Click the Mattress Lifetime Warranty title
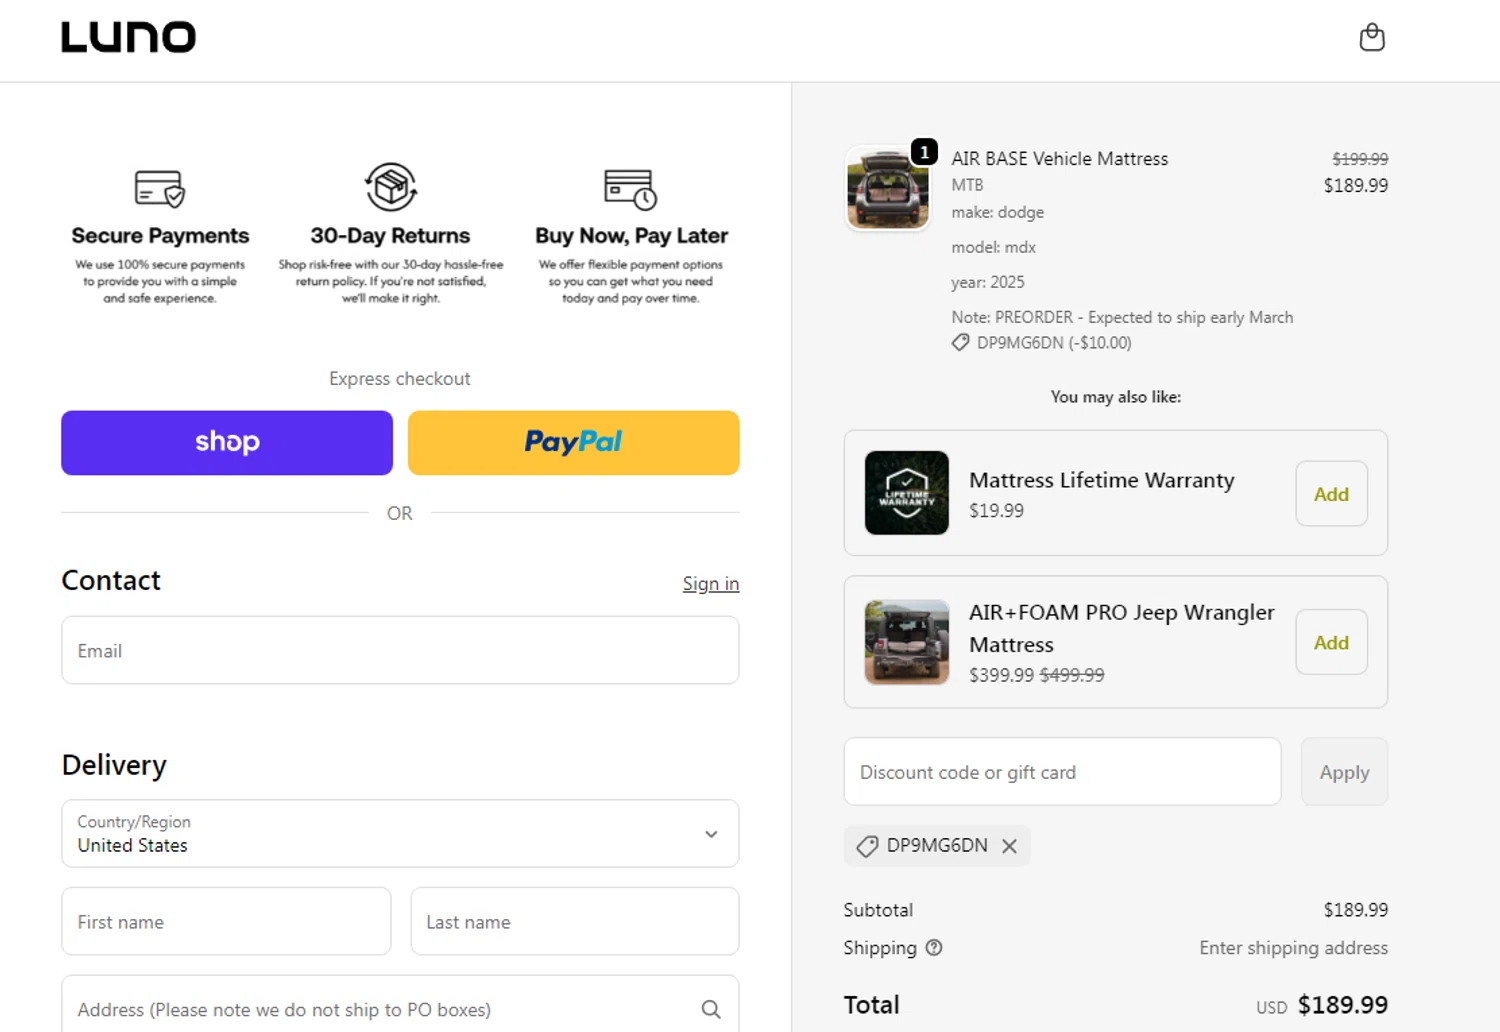 tap(1101, 480)
